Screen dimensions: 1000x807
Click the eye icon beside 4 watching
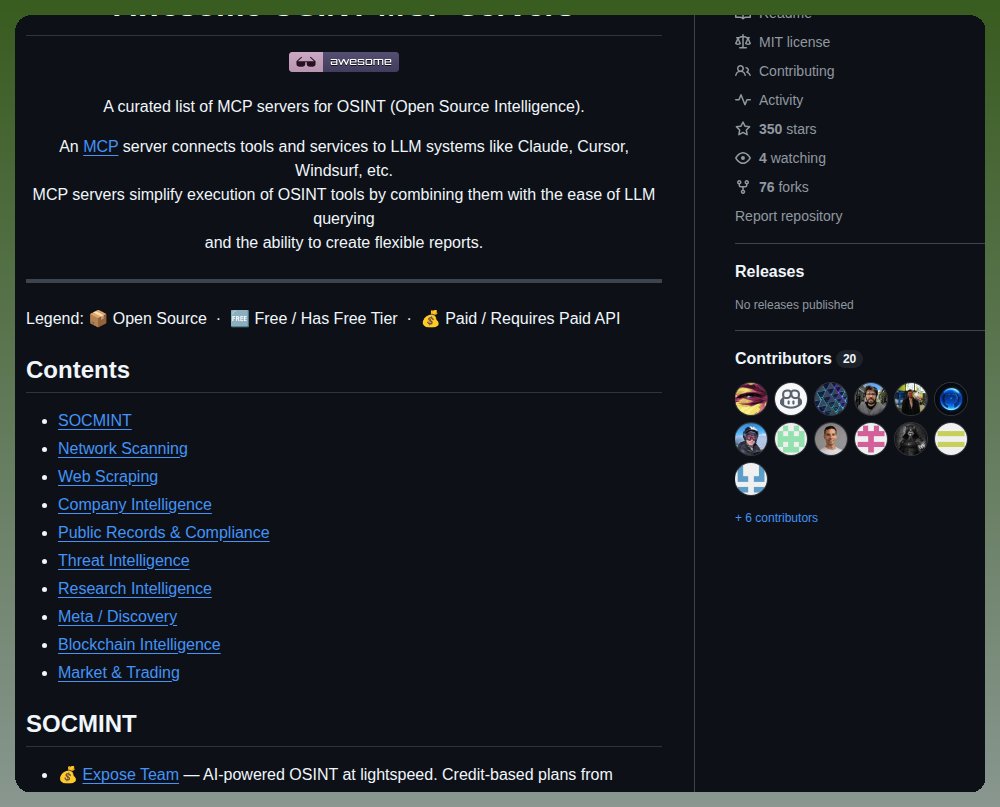(742, 158)
